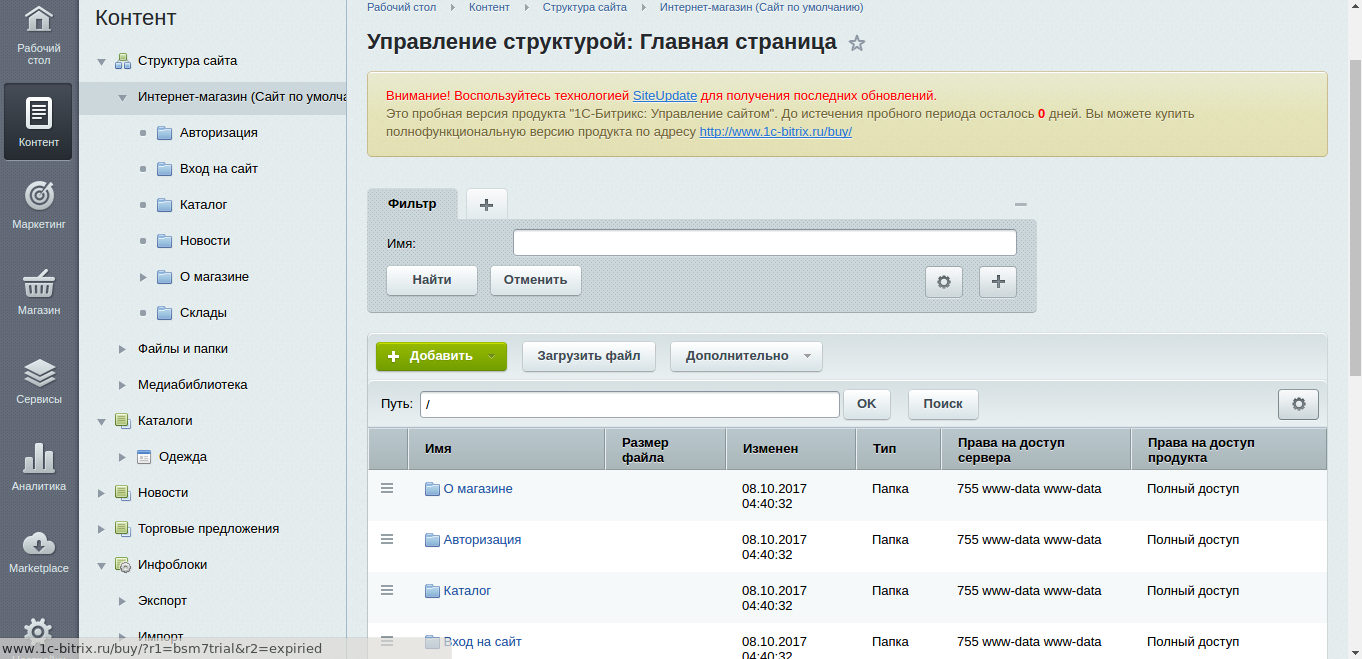Open the Дополнительно dropdown menu

(x=745, y=356)
